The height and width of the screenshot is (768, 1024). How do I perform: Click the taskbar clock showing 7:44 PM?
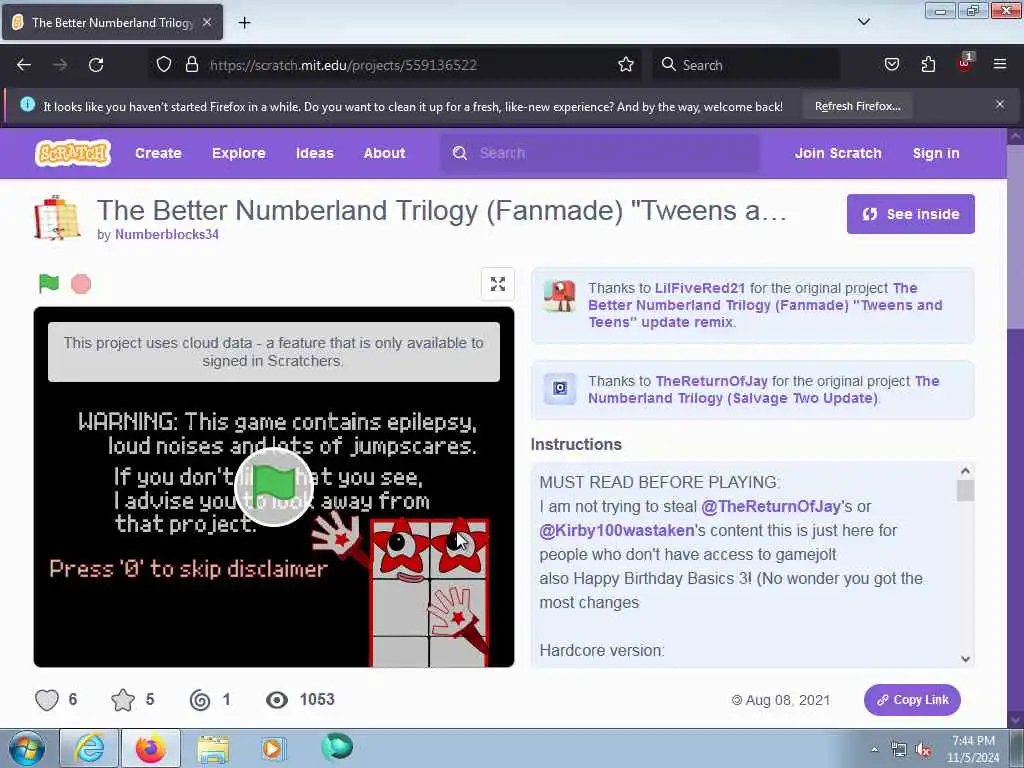(x=973, y=749)
